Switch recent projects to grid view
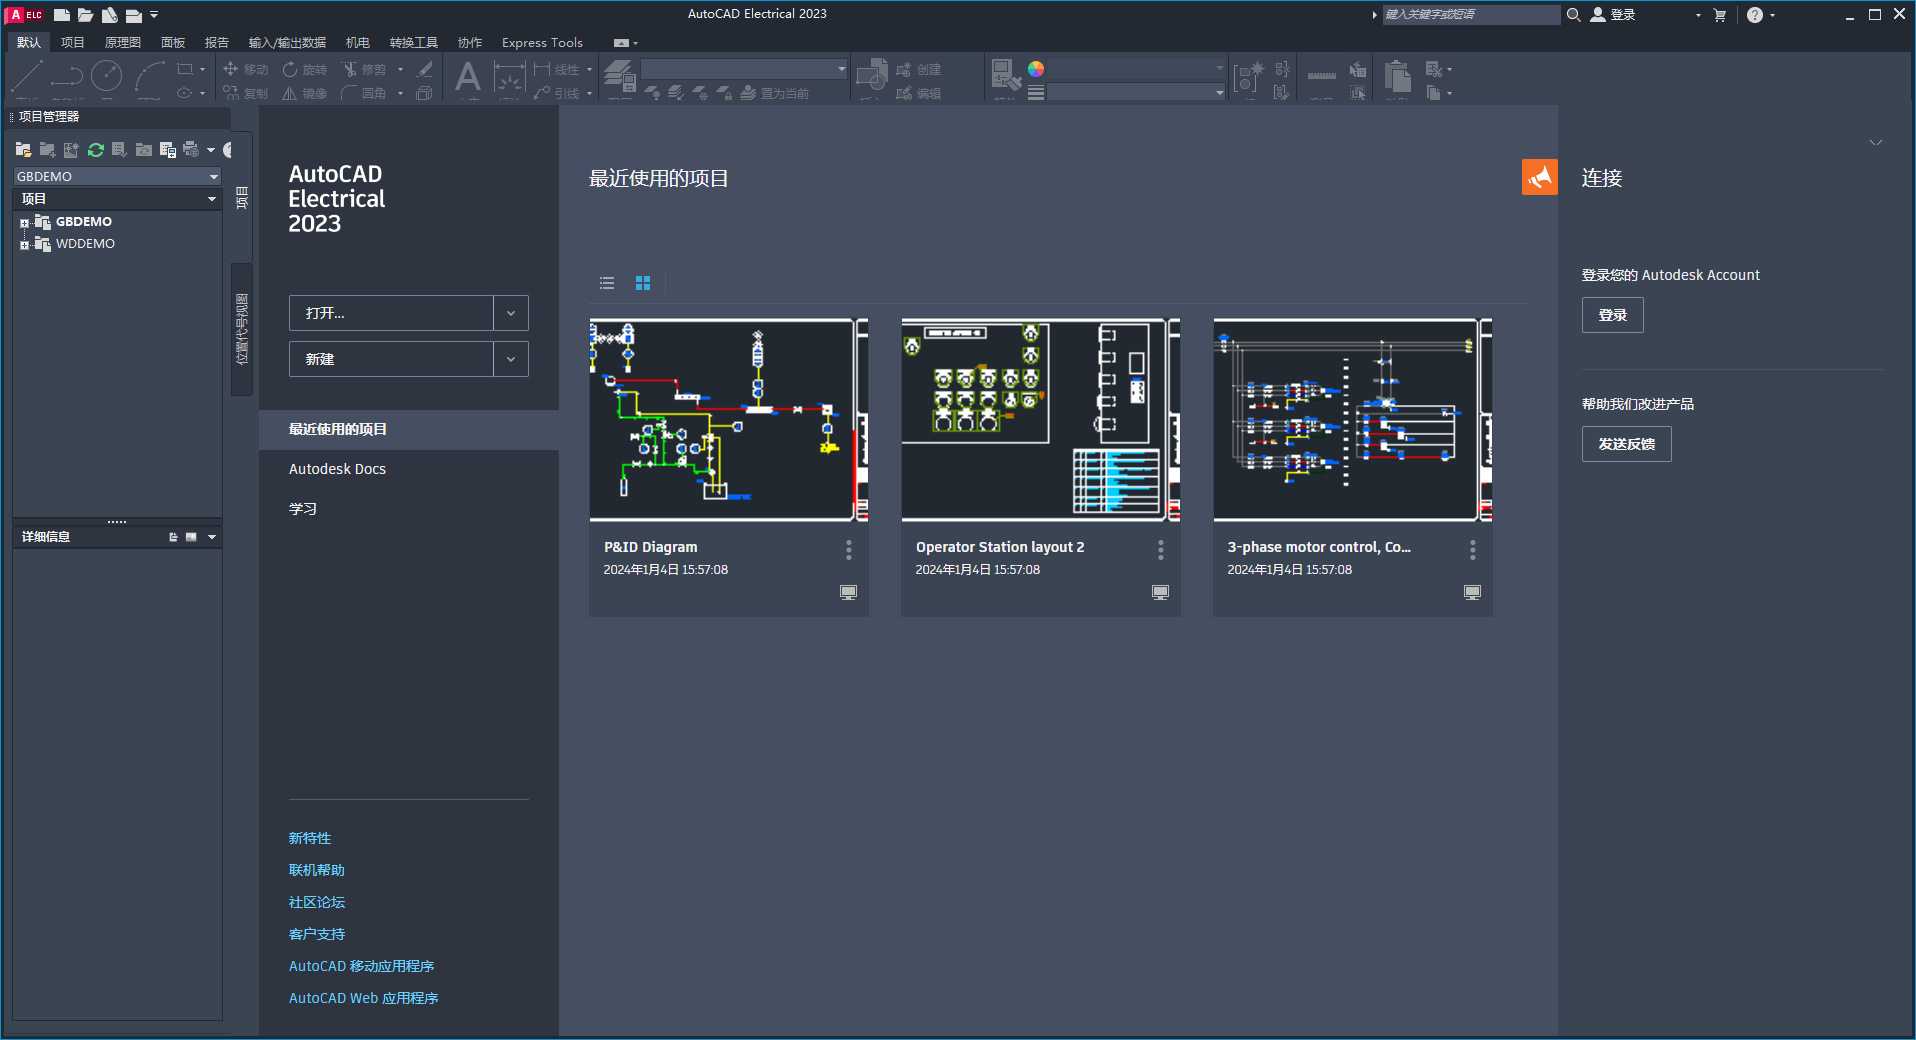1916x1040 pixels. (x=642, y=283)
